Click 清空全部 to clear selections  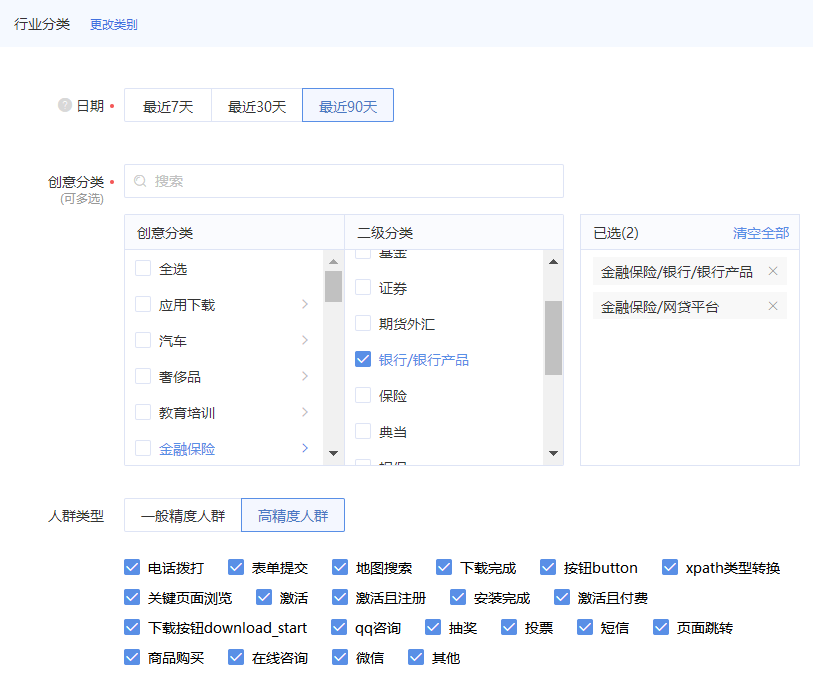[x=761, y=233]
